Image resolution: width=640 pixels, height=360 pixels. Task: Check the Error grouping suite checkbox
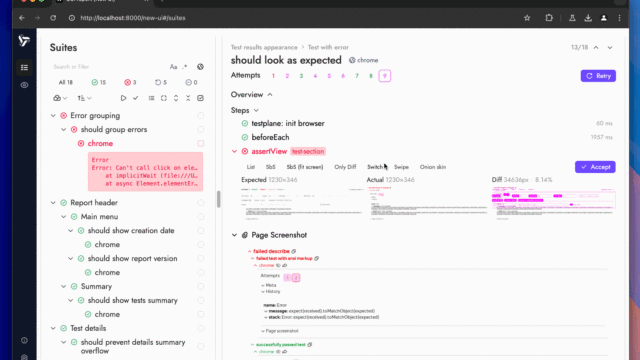click(201, 116)
